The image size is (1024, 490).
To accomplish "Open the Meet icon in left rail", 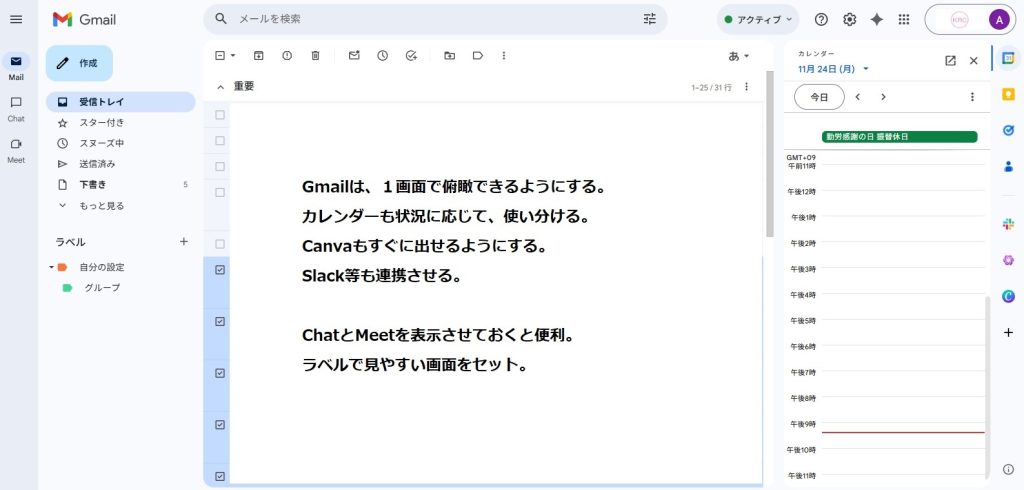I will 16,149.
